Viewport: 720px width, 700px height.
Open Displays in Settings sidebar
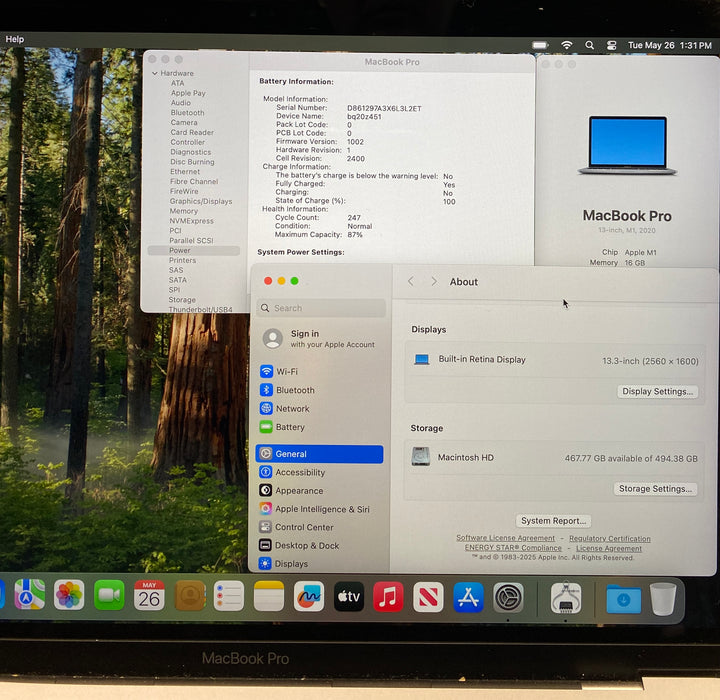click(x=320, y=563)
